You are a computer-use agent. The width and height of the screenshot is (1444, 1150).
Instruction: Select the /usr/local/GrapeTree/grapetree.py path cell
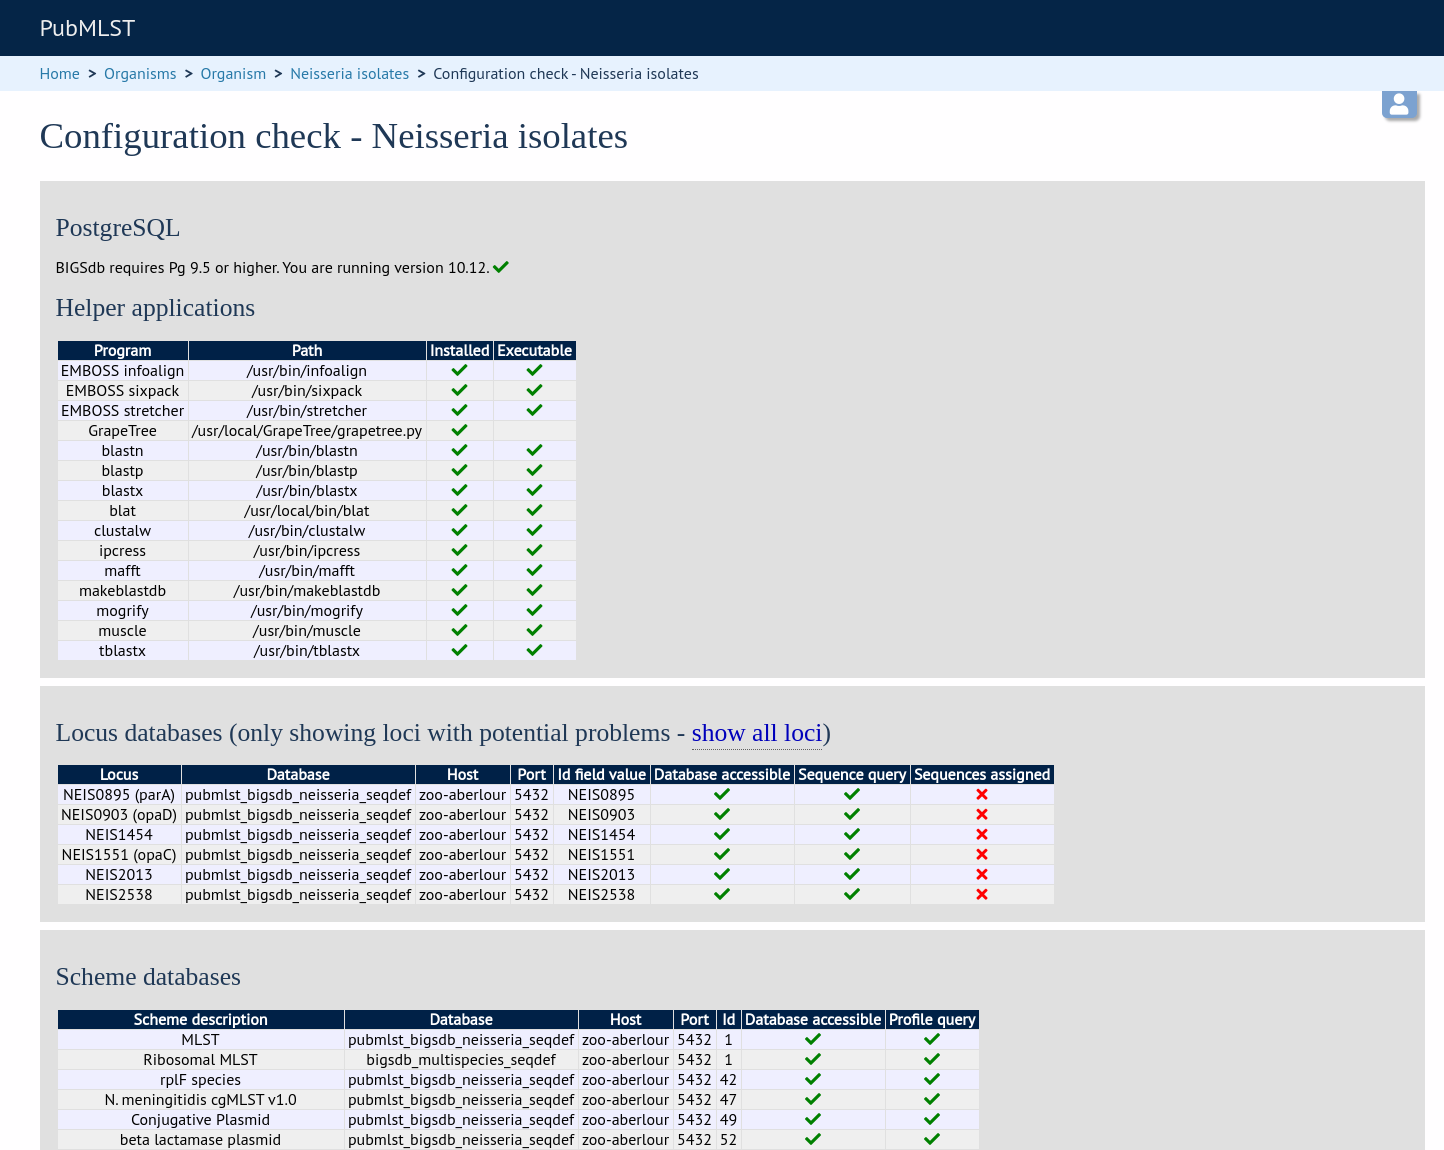pyautogui.click(x=307, y=430)
